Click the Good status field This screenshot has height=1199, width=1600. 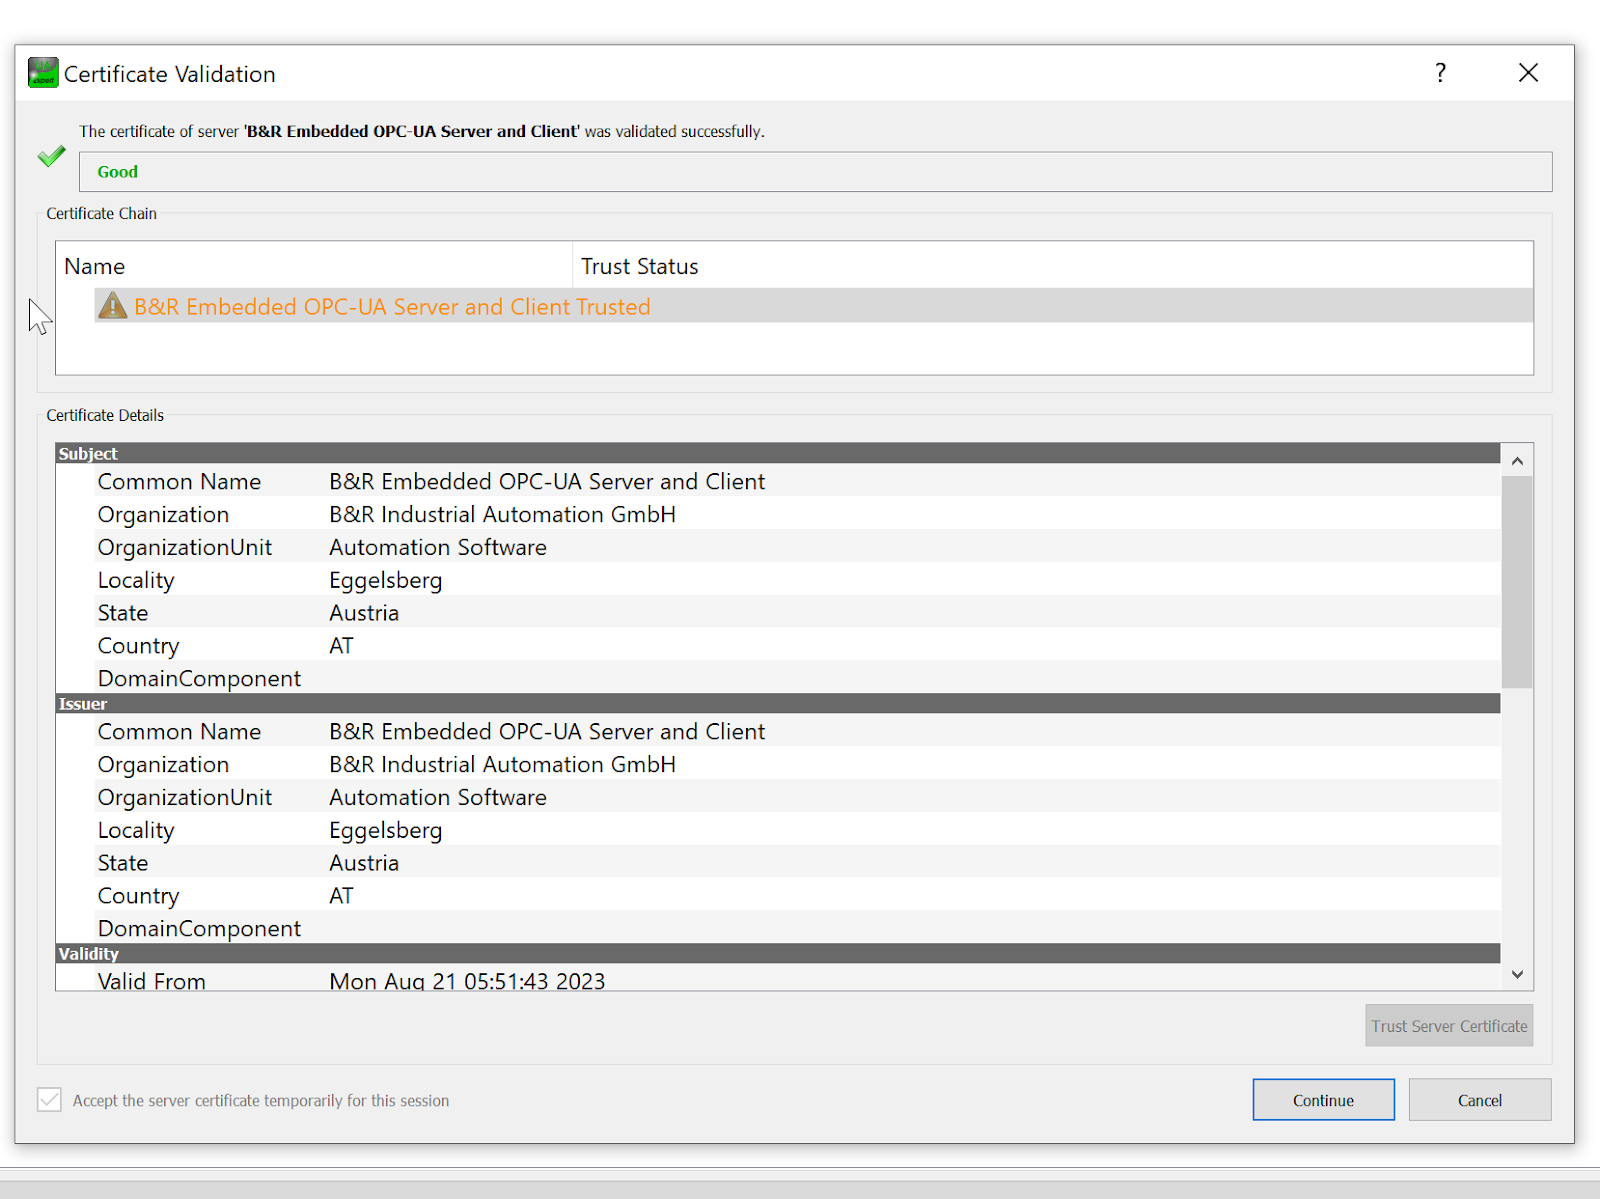[815, 172]
